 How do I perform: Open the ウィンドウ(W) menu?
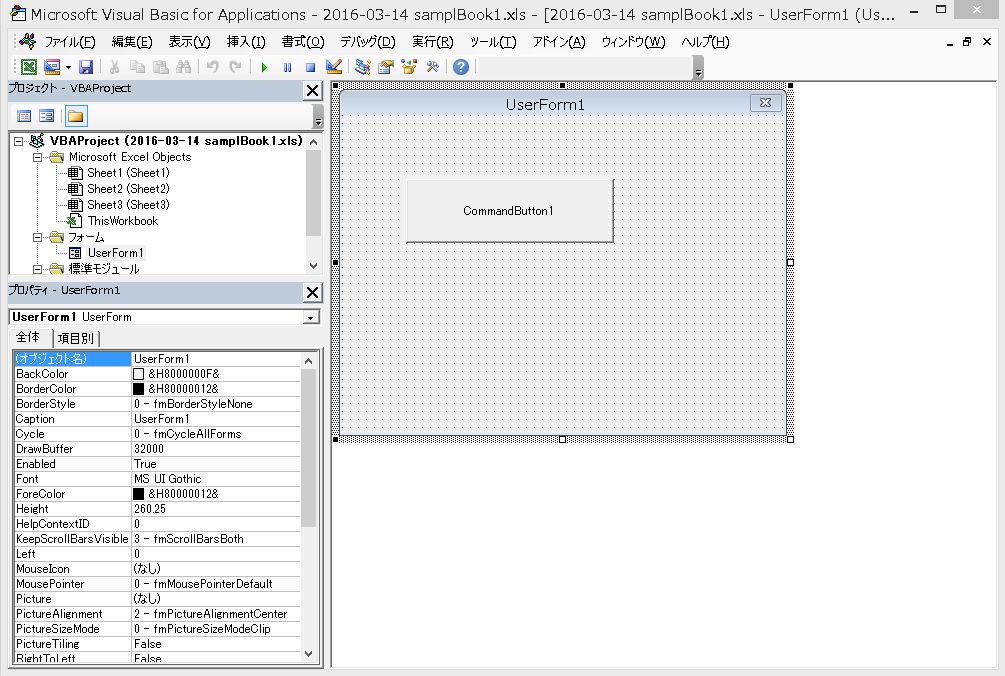(633, 42)
